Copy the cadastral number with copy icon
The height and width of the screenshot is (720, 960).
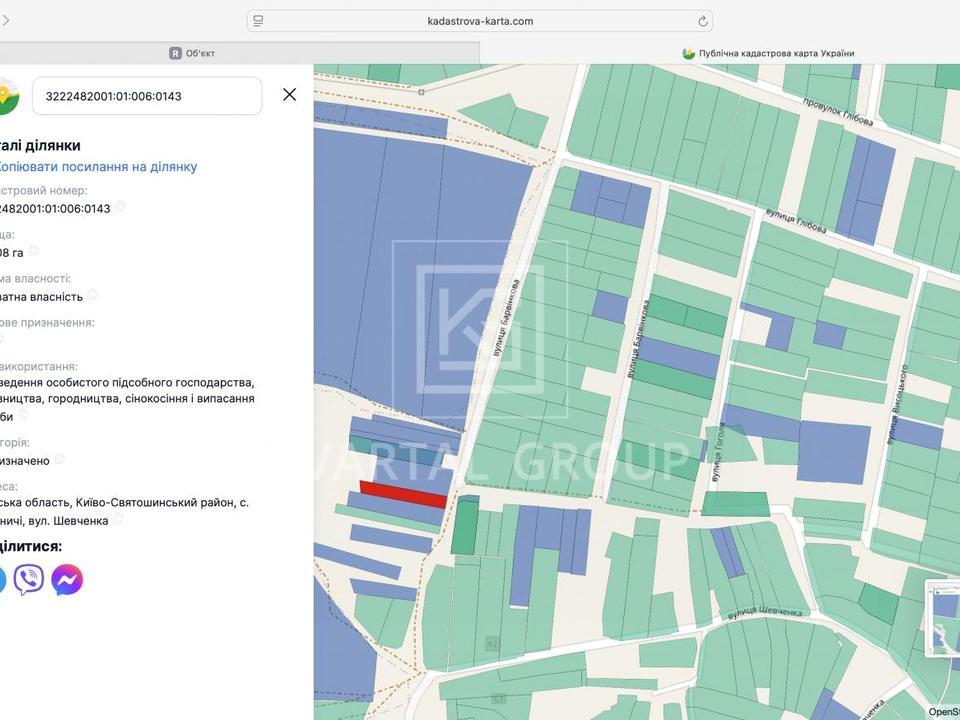tap(120, 208)
